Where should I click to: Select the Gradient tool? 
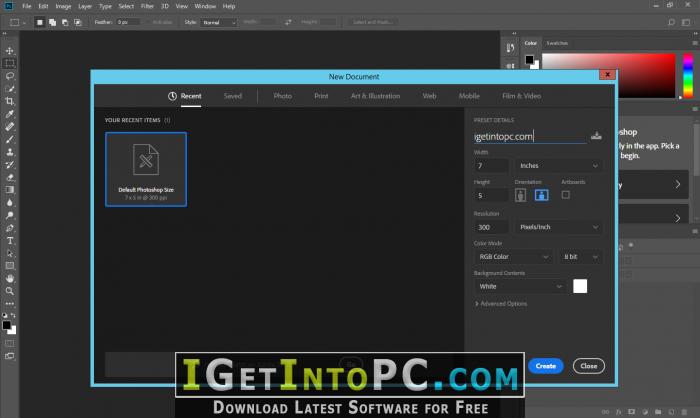9,190
